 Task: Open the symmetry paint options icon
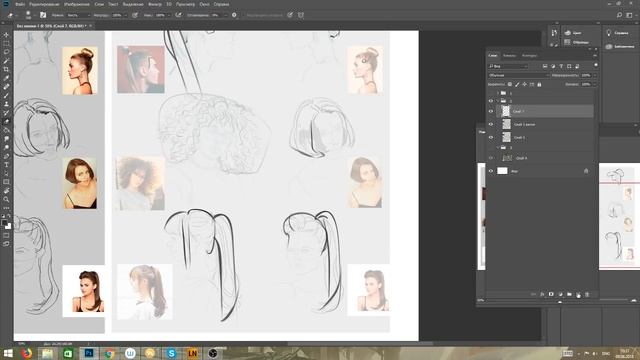point(300,15)
